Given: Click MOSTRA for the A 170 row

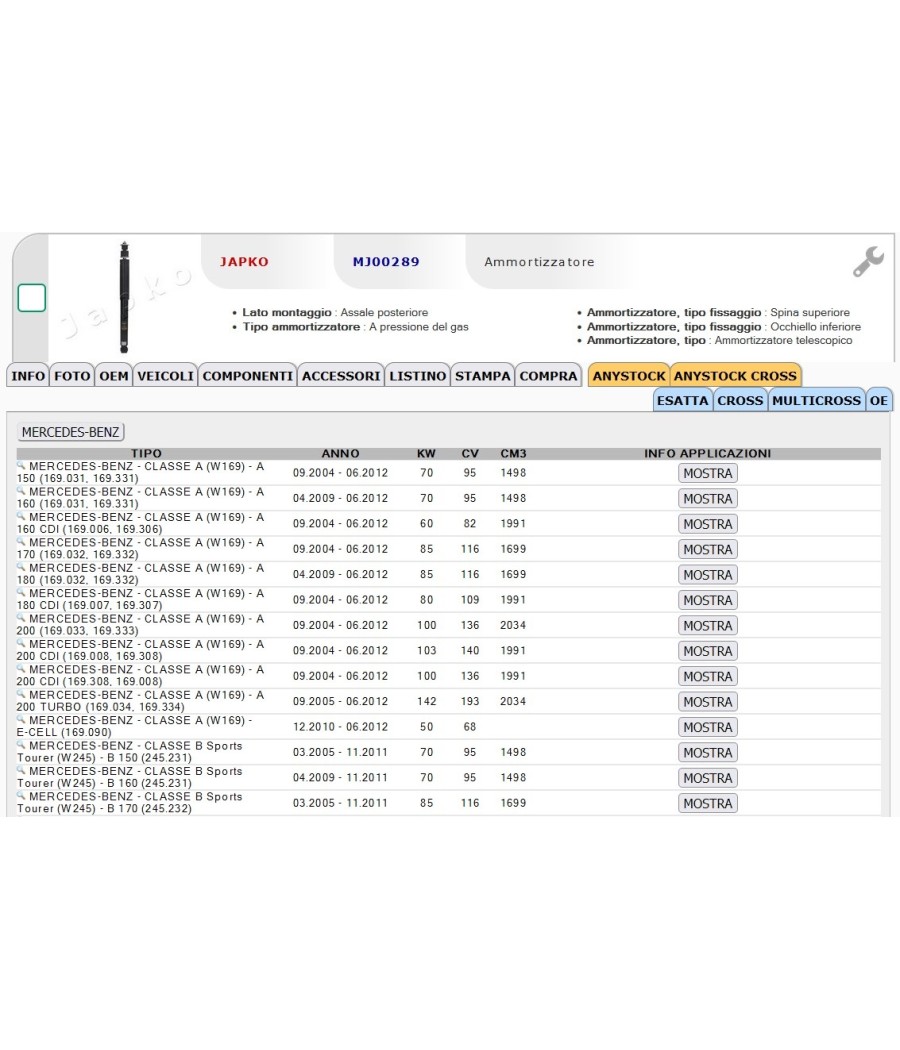Looking at the screenshot, I should 708,550.
